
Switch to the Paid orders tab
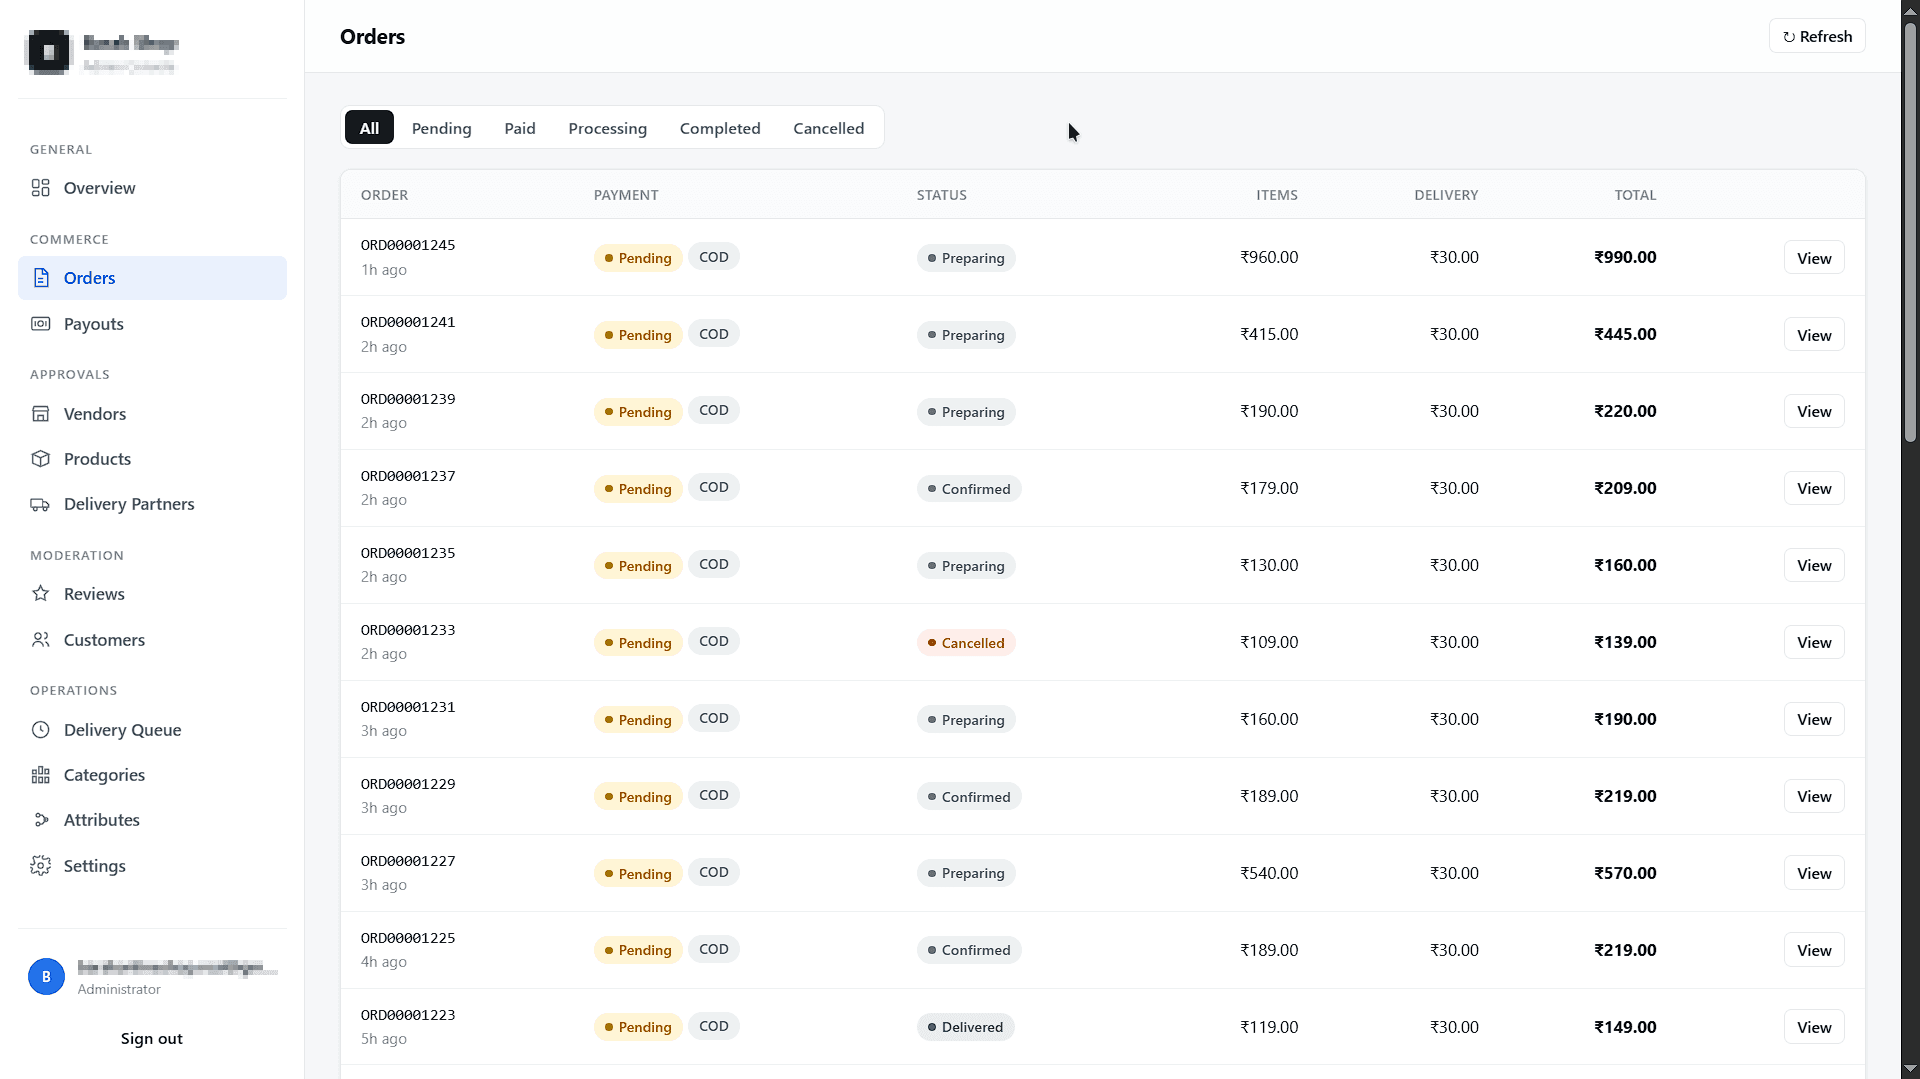[520, 128]
